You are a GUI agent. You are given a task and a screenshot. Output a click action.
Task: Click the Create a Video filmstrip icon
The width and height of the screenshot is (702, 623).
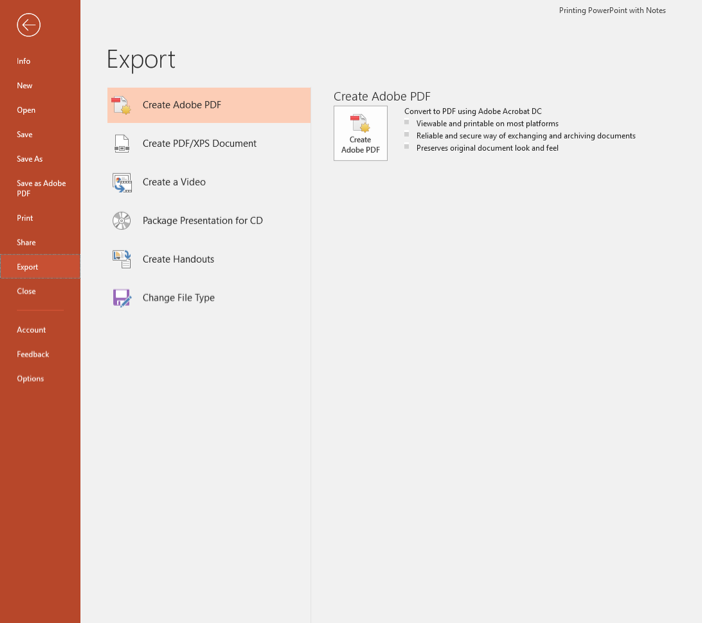point(122,183)
